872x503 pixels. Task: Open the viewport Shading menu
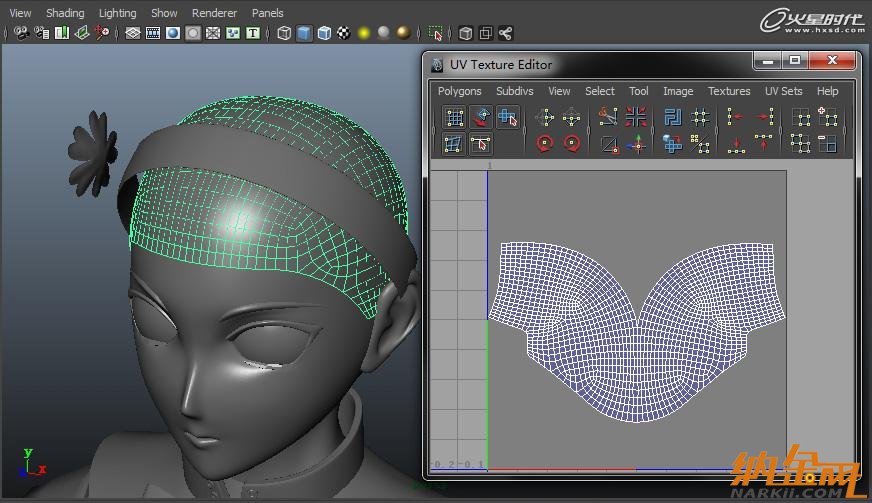click(x=65, y=13)
